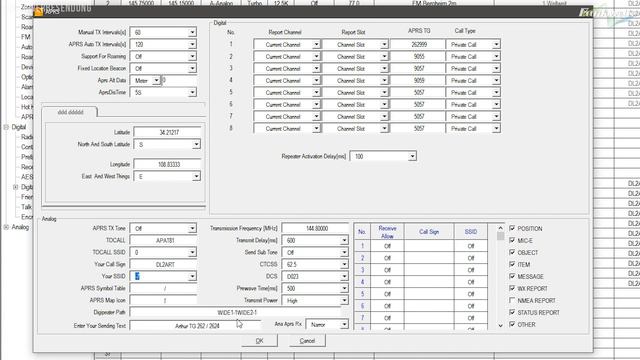Click the APRS window title icon
The height and width of the screenshot is (360, 640).
coord(38,11)
